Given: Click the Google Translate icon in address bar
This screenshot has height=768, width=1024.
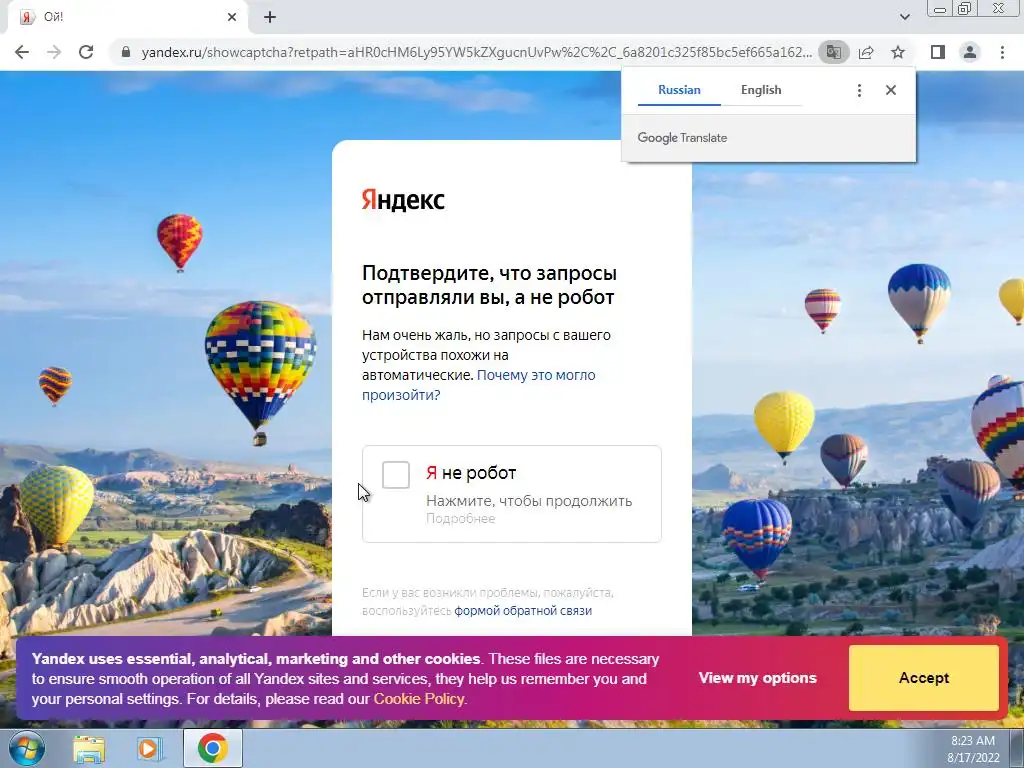Looking at the screenshot, I should tap(833, 52).
